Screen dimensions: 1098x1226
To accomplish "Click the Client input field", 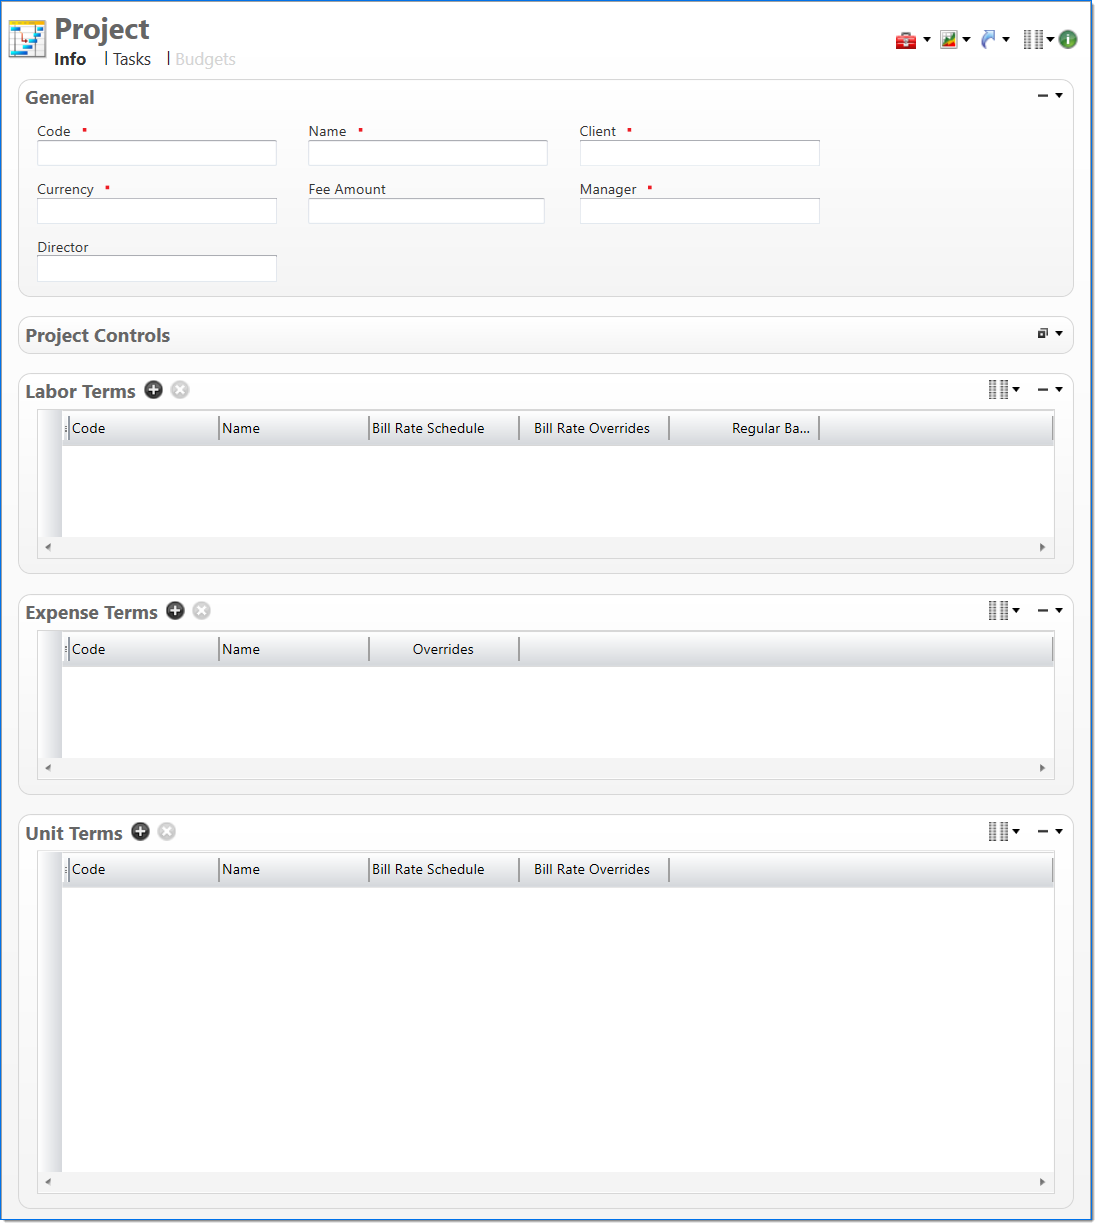I will click(699, 153).
